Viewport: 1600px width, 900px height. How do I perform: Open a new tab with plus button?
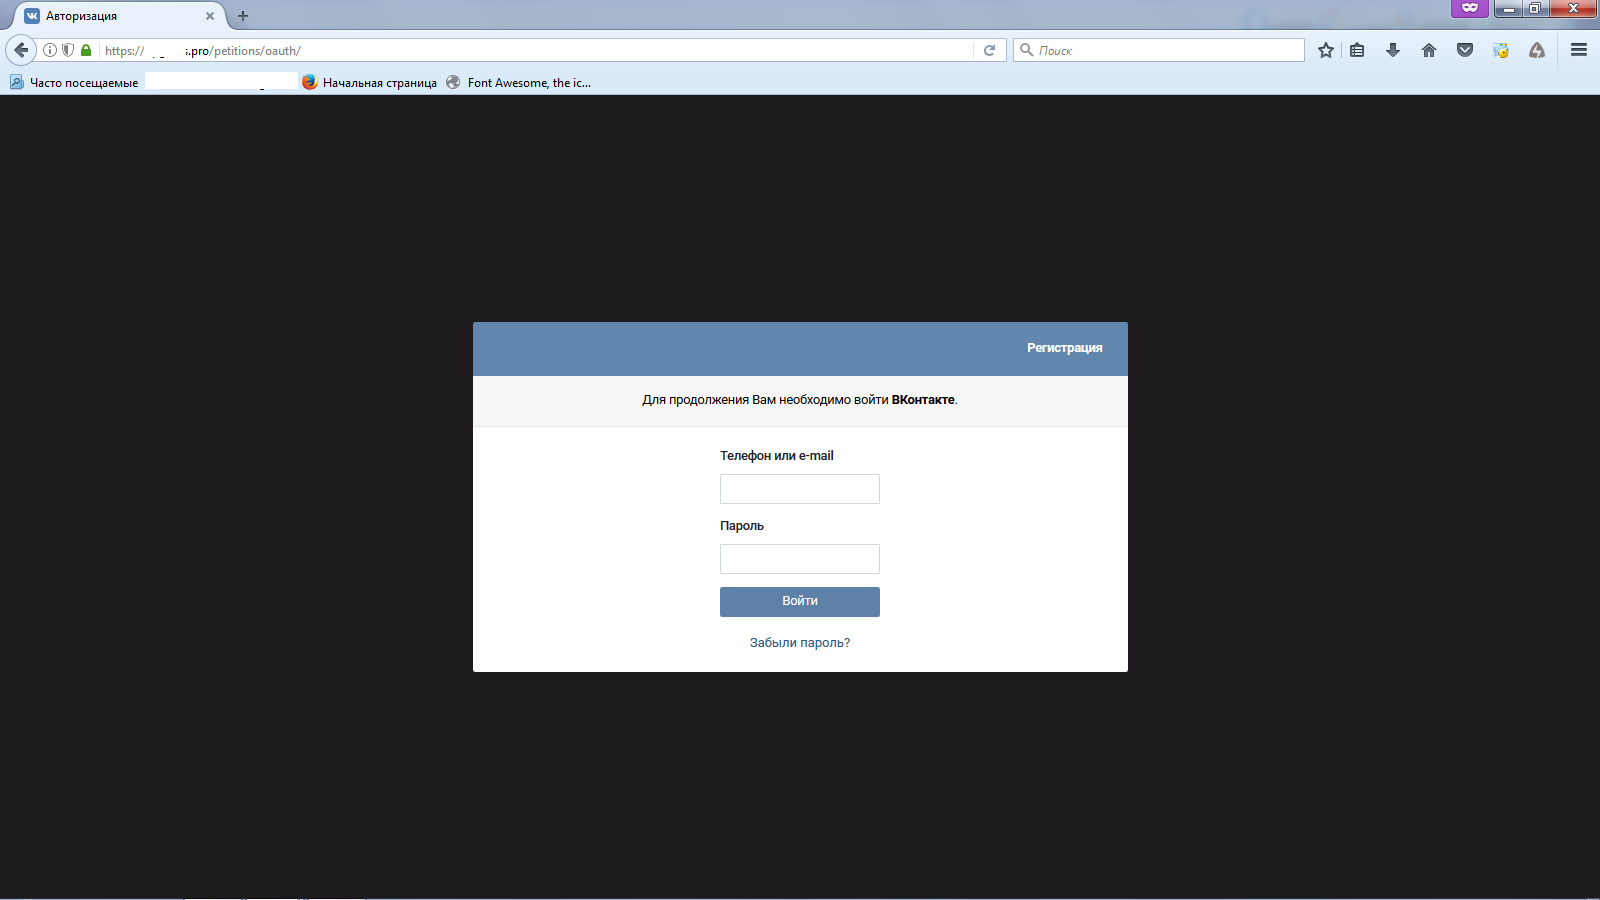[243, 16]
